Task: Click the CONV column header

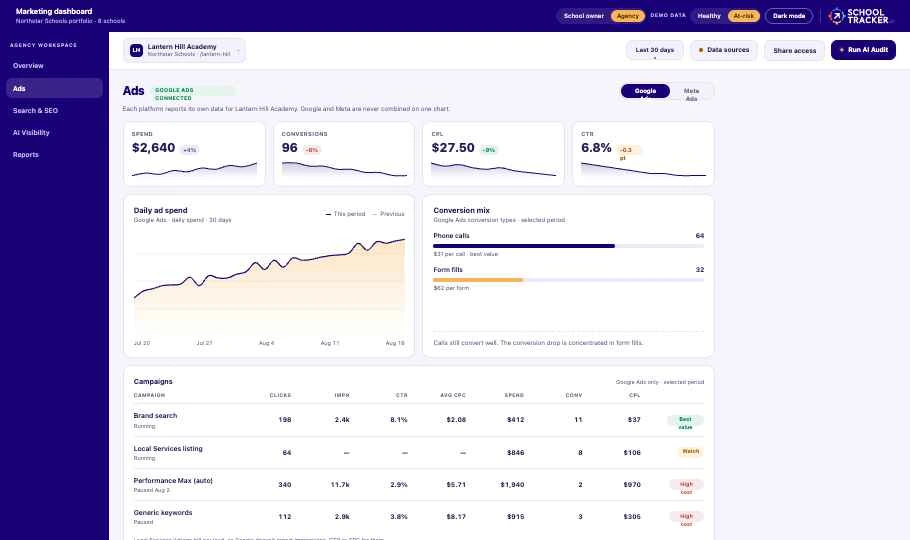Action: pyautogui.click(x=573, y=395)
